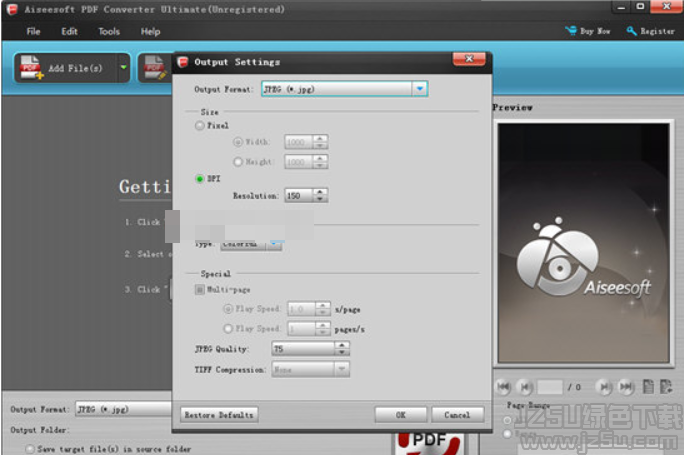This screenshot has height=455, width=684.
Task: Click Add File(s) PDF button
Action: pos(66,68)
